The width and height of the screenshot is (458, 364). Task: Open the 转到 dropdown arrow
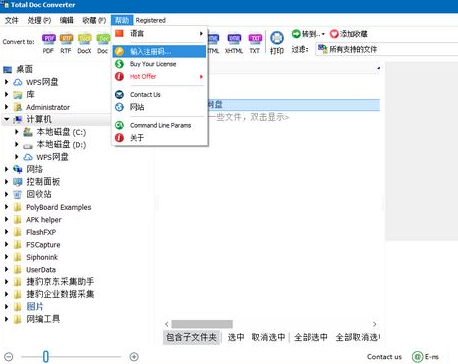click(x=323, y=34)
